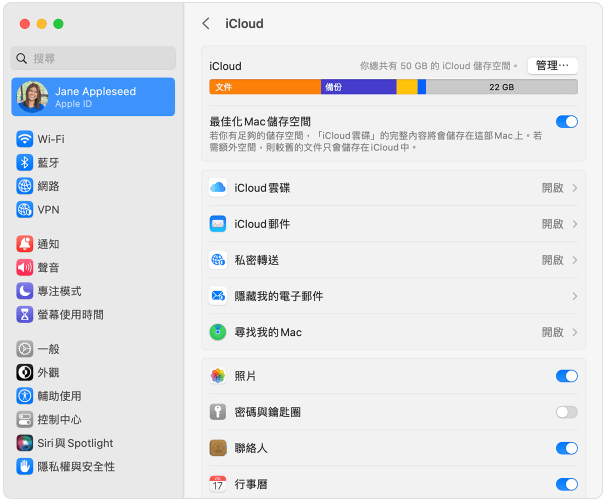Screen dimensions: 606x502
Task: Disable 照片 iCloud sync switch
Action: (x=566, y=376)
